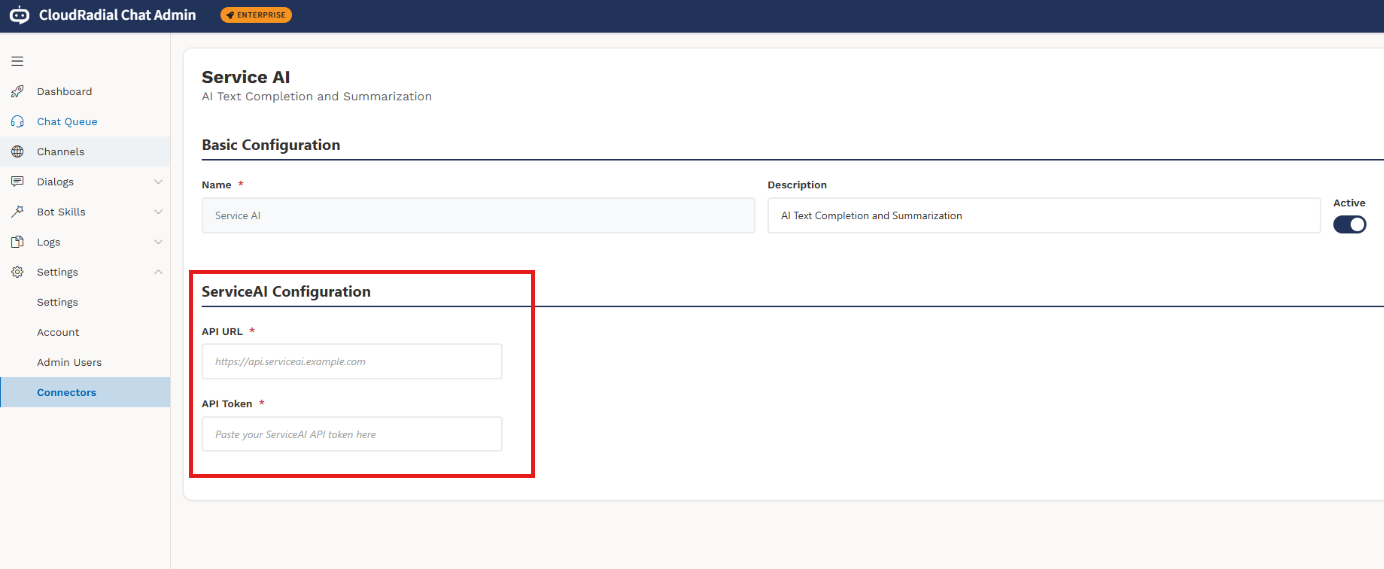Collapse the Settings section chevron
This screenshot has height=569, width=1384.
[158, 272]
